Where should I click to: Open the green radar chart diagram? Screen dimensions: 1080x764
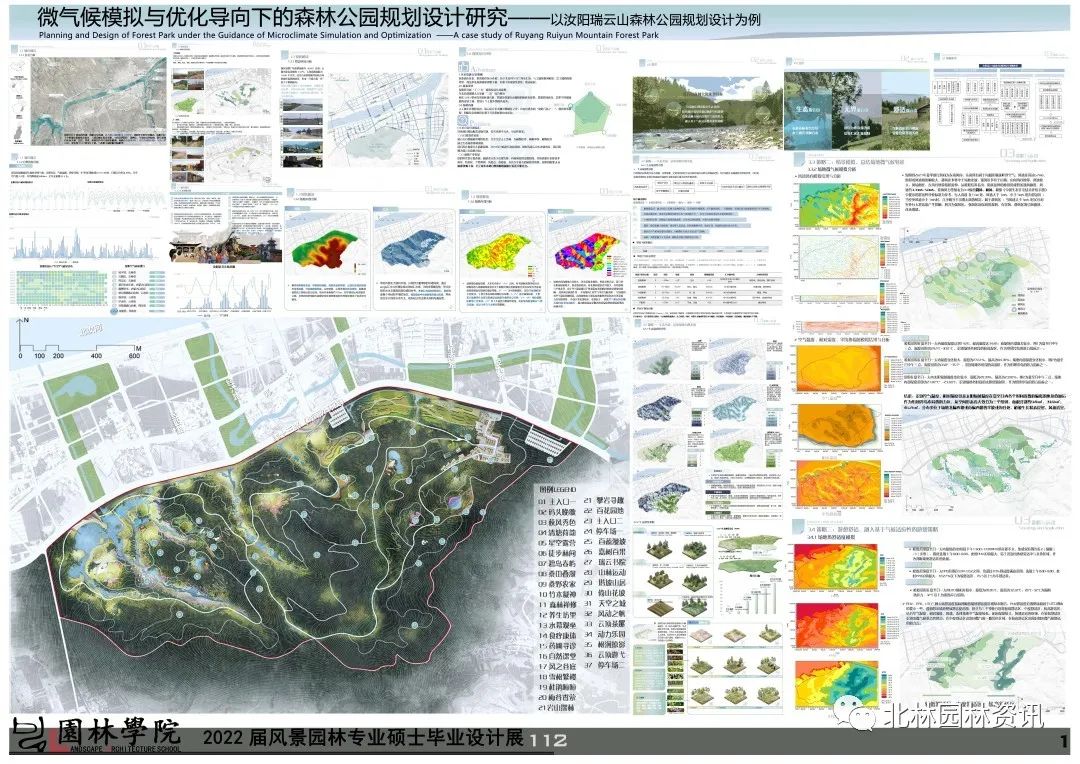point(592,113)
